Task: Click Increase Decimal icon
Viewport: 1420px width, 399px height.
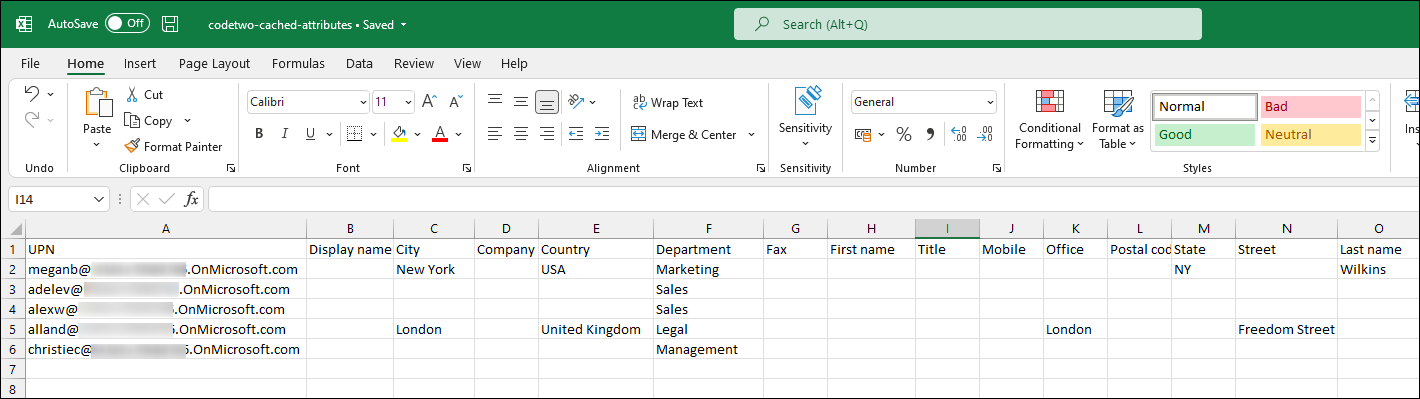Action: coord(959,134)
